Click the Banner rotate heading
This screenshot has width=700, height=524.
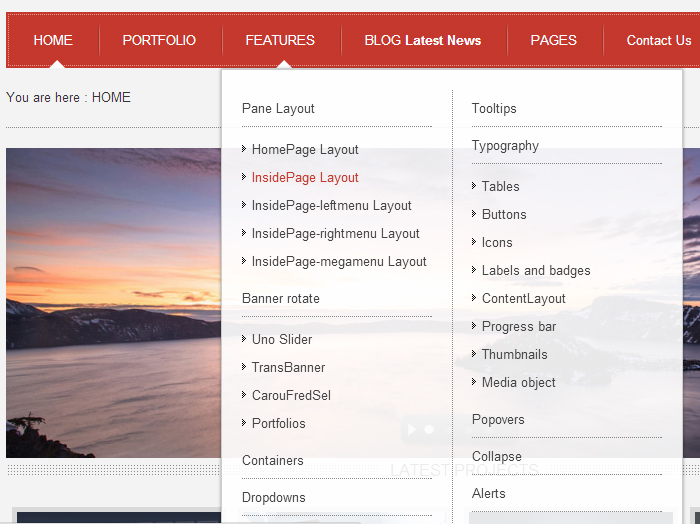point(281,299)
